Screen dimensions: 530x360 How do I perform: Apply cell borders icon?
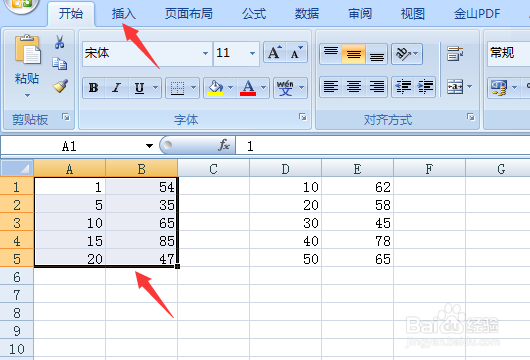tap(177, 88)
